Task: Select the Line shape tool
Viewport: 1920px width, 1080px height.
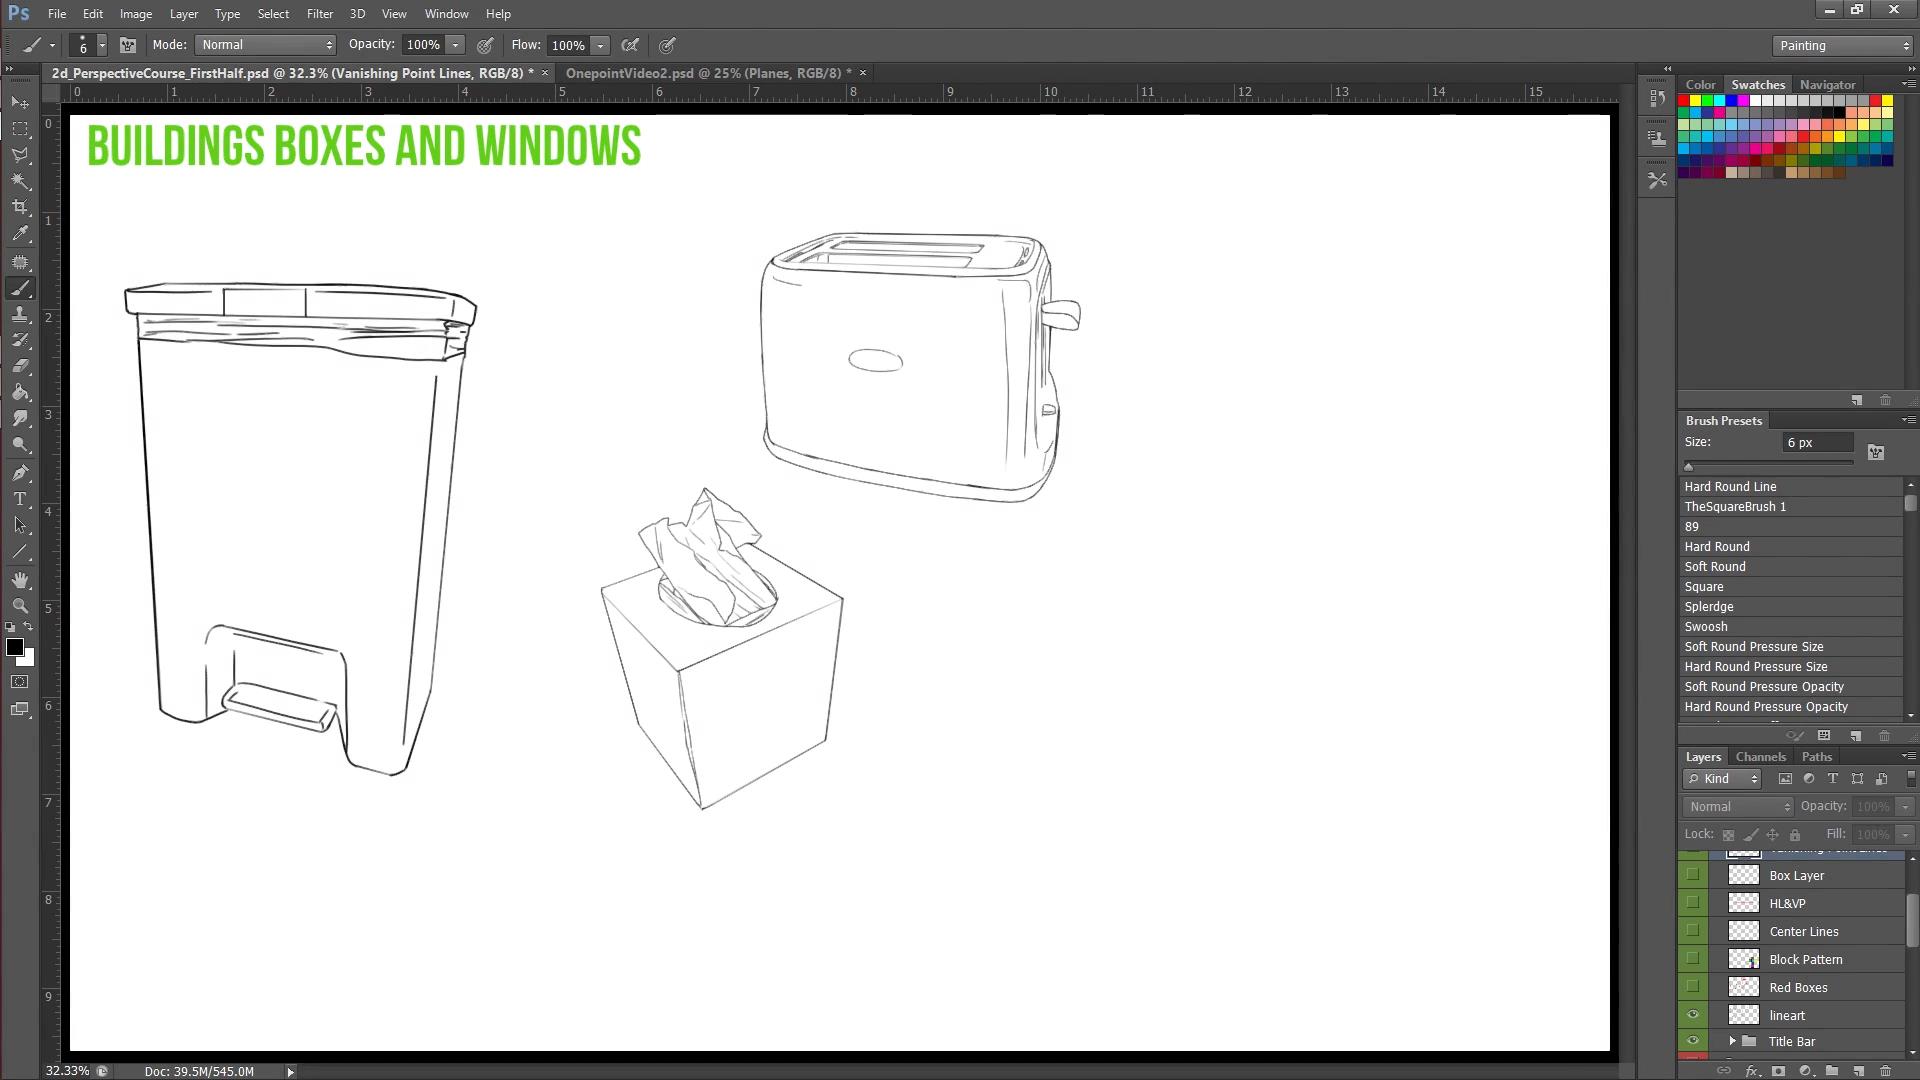Action: pyautogui.click(x=20, y=551)
